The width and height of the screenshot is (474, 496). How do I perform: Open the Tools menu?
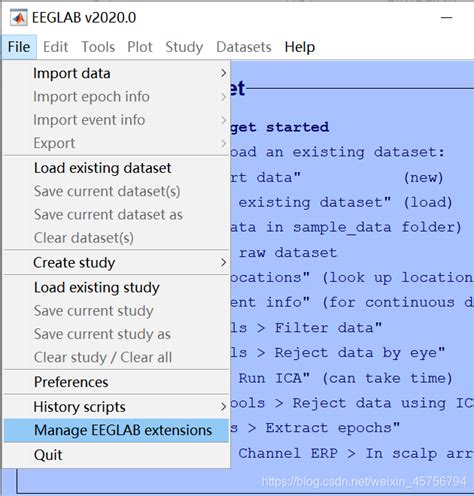click(98, 47)
